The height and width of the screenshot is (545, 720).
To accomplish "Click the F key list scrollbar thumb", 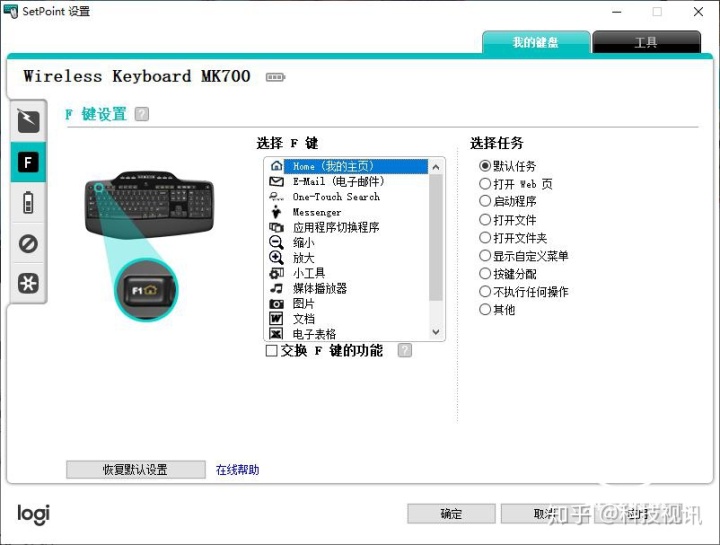I will [x=436, y=238].
